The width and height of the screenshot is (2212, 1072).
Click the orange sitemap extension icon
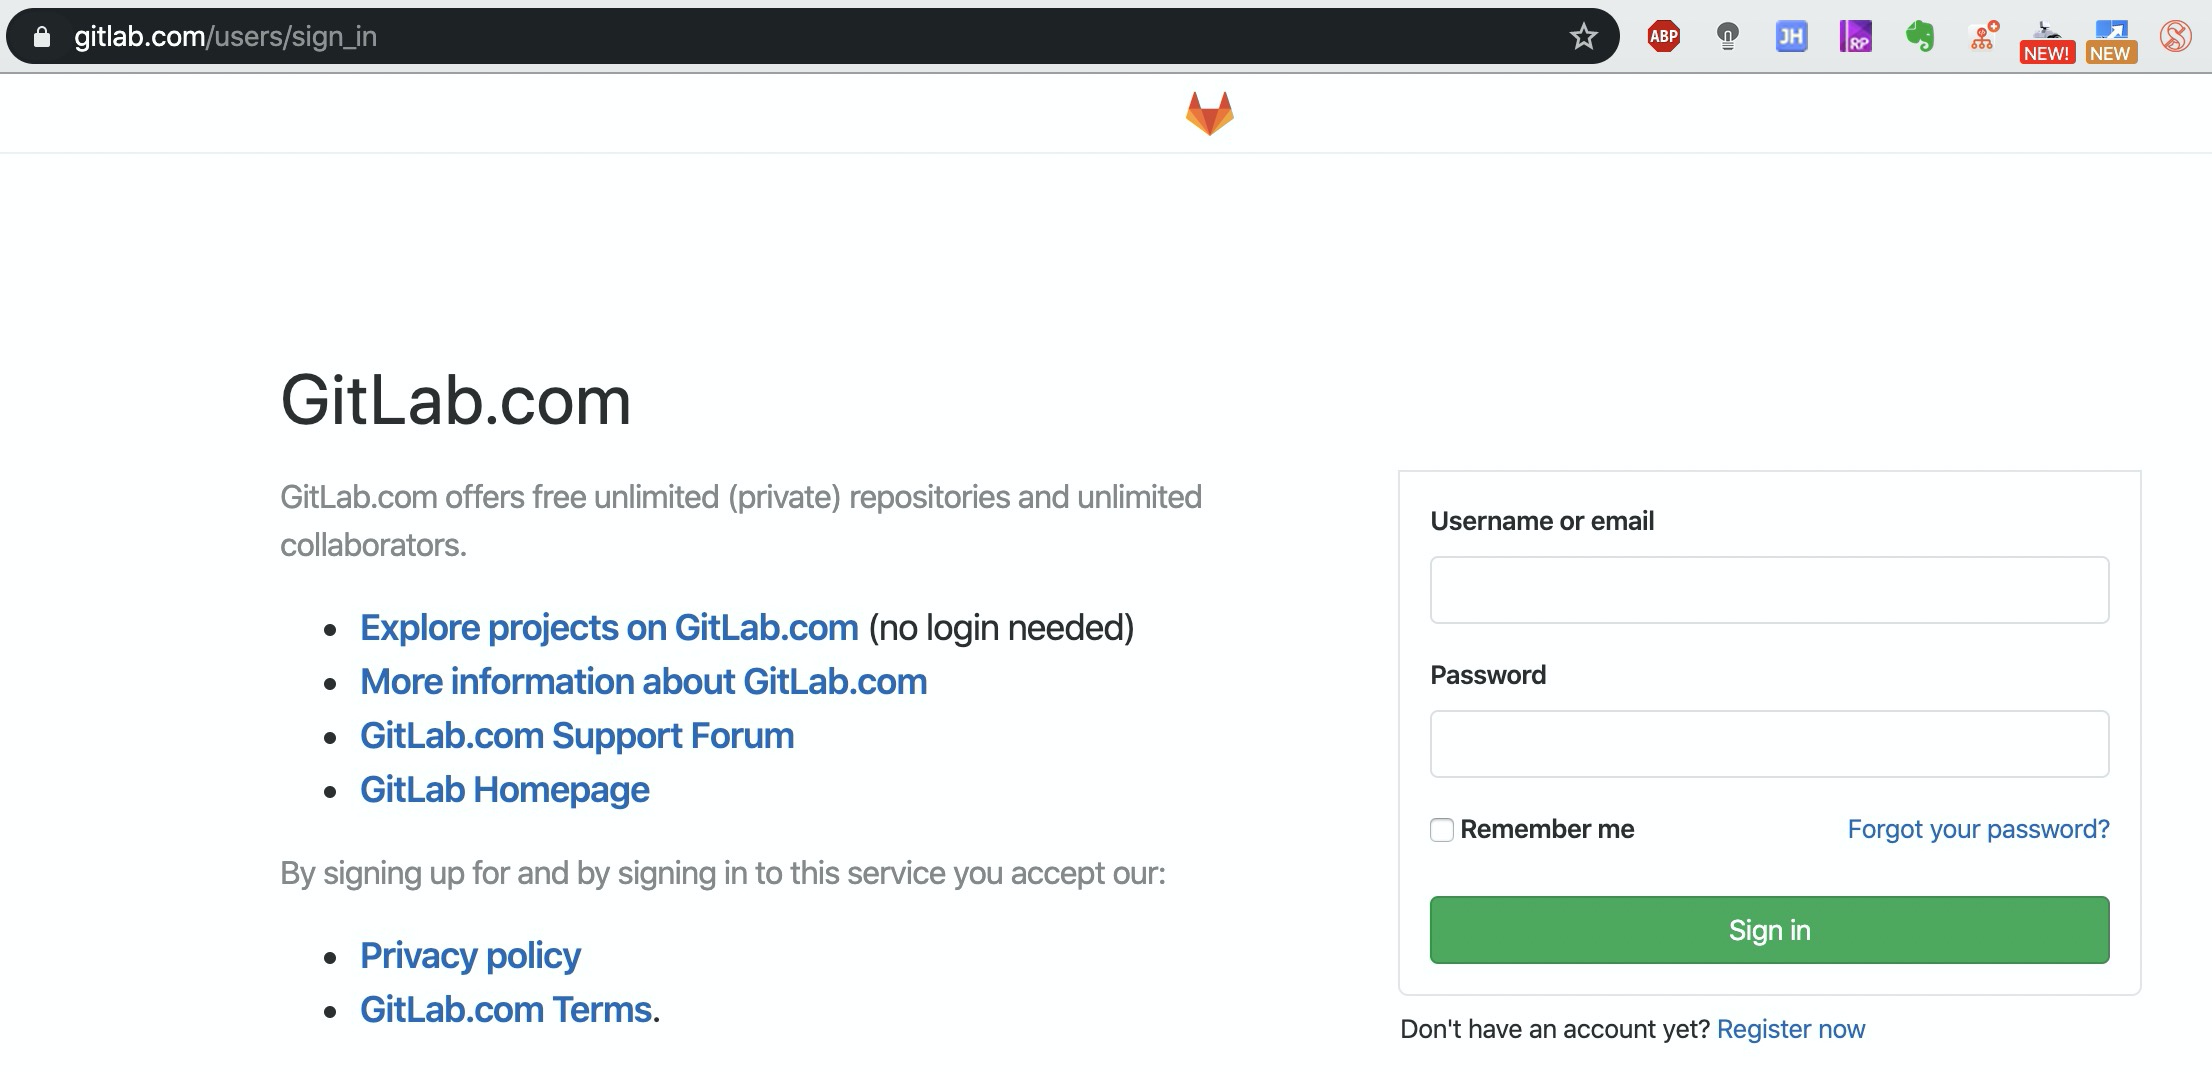click(x=1983, y=37)
